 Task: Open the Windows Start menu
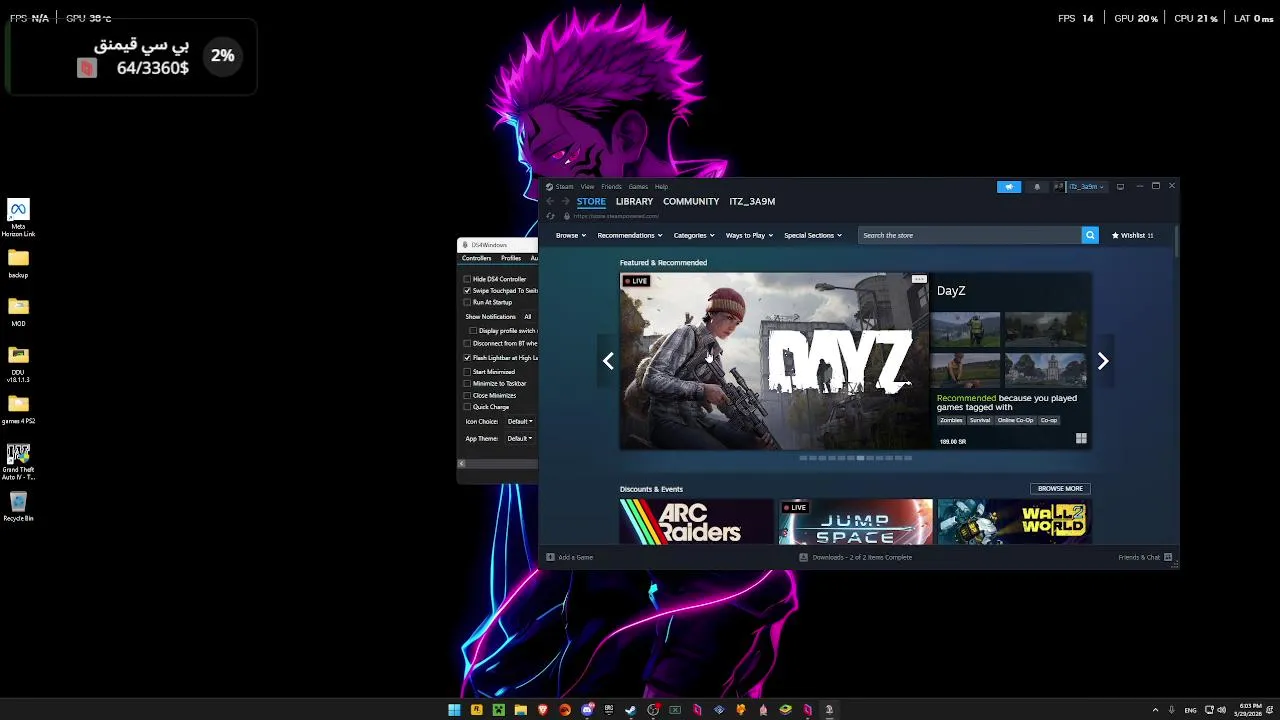pyautogui.click(x=454, y=710)
